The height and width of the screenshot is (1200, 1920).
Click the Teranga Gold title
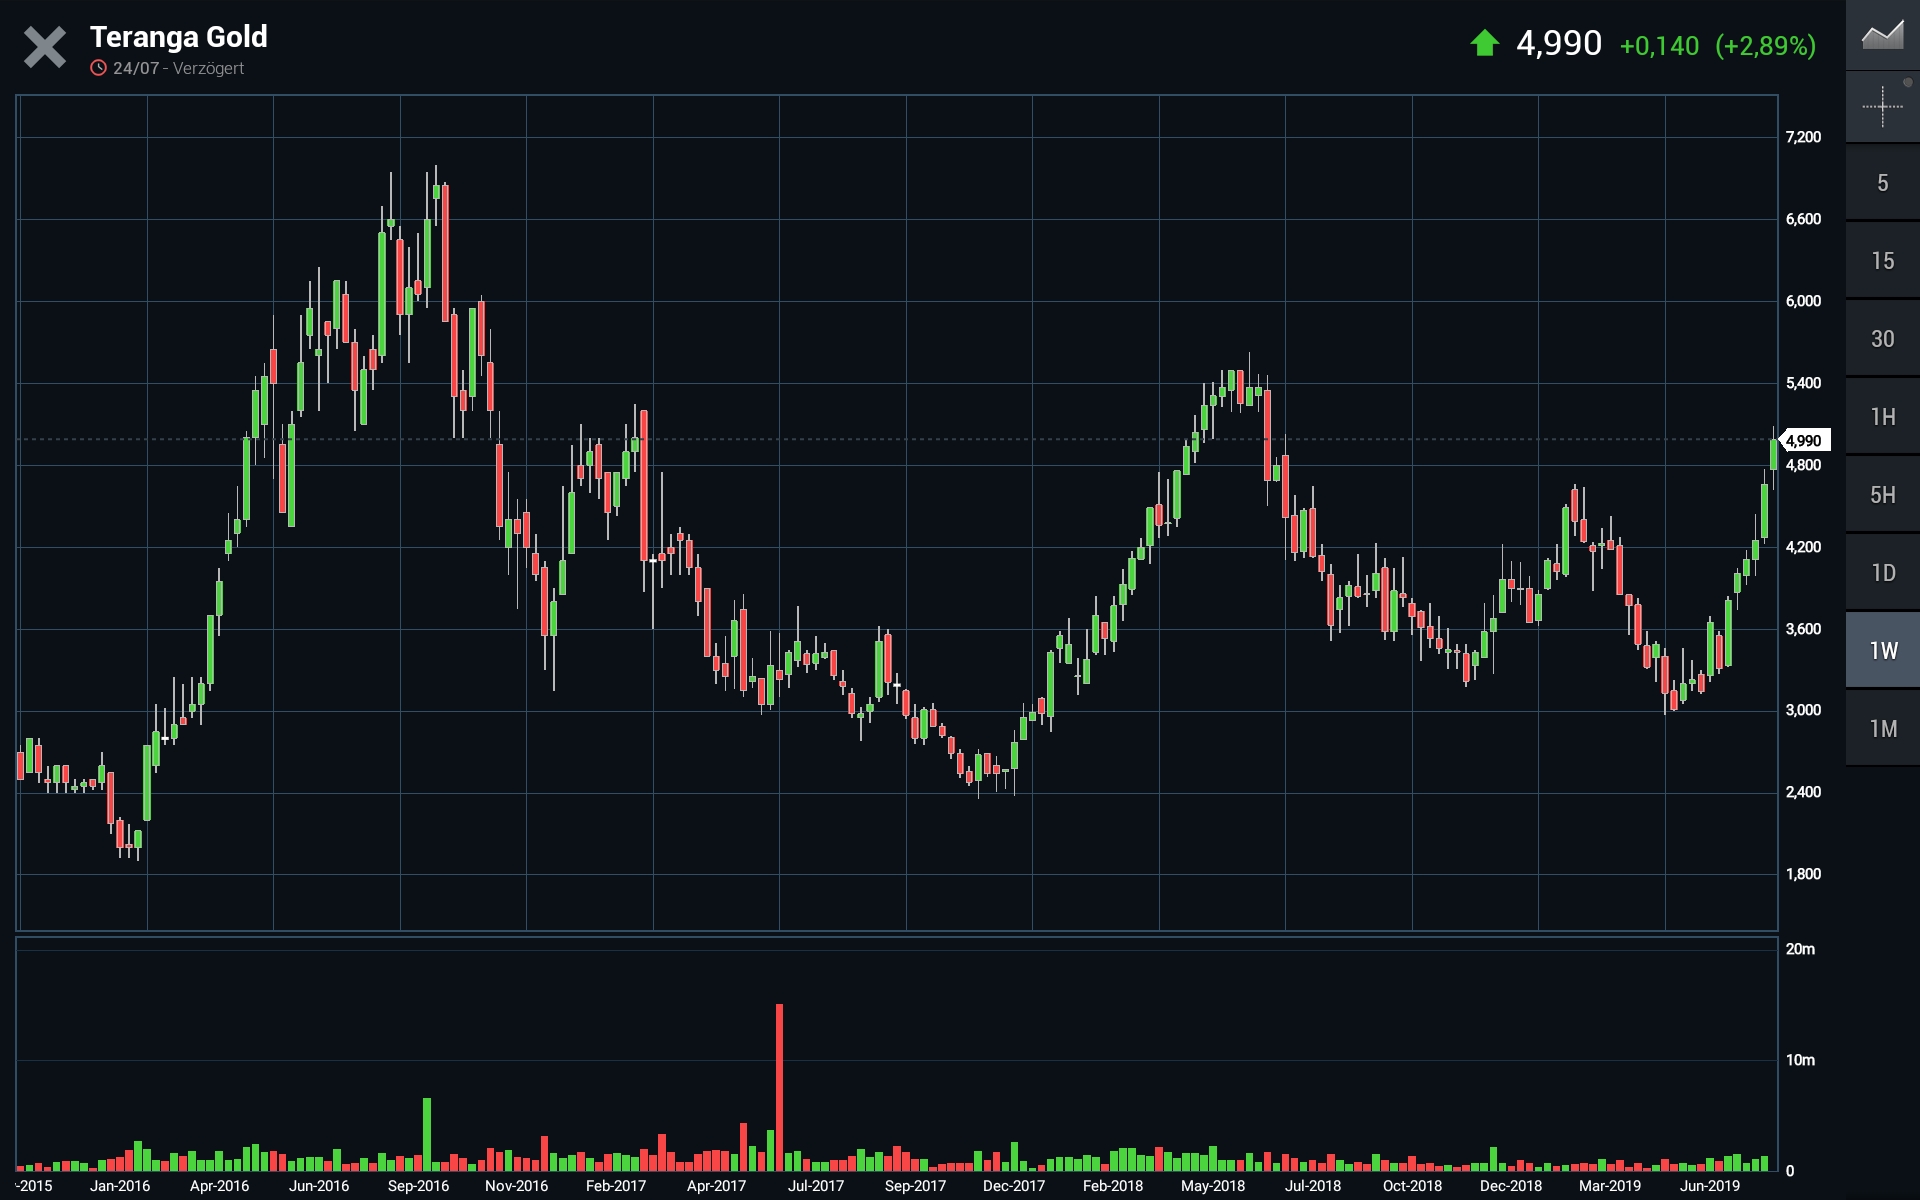pyautogui.click(x=179, y=37)
